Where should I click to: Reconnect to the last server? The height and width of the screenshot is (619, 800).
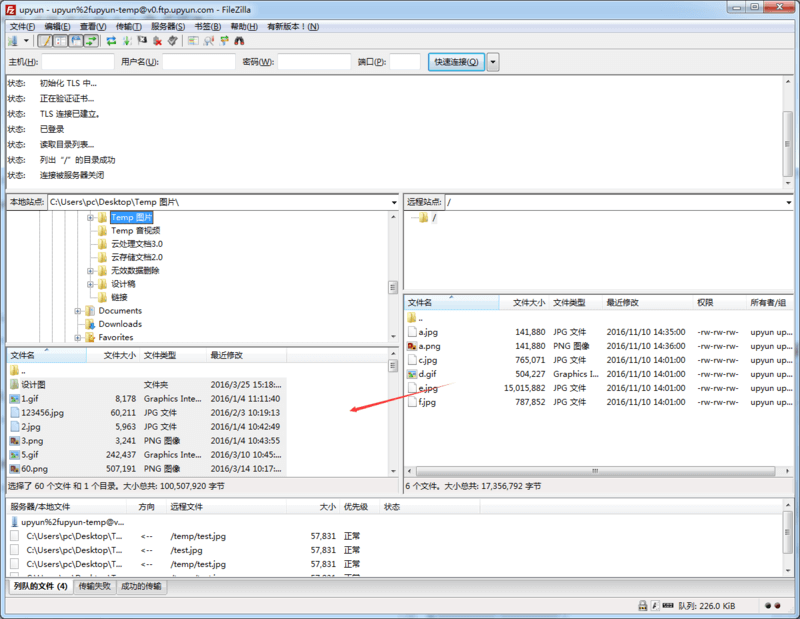click(x=173, y=41)
